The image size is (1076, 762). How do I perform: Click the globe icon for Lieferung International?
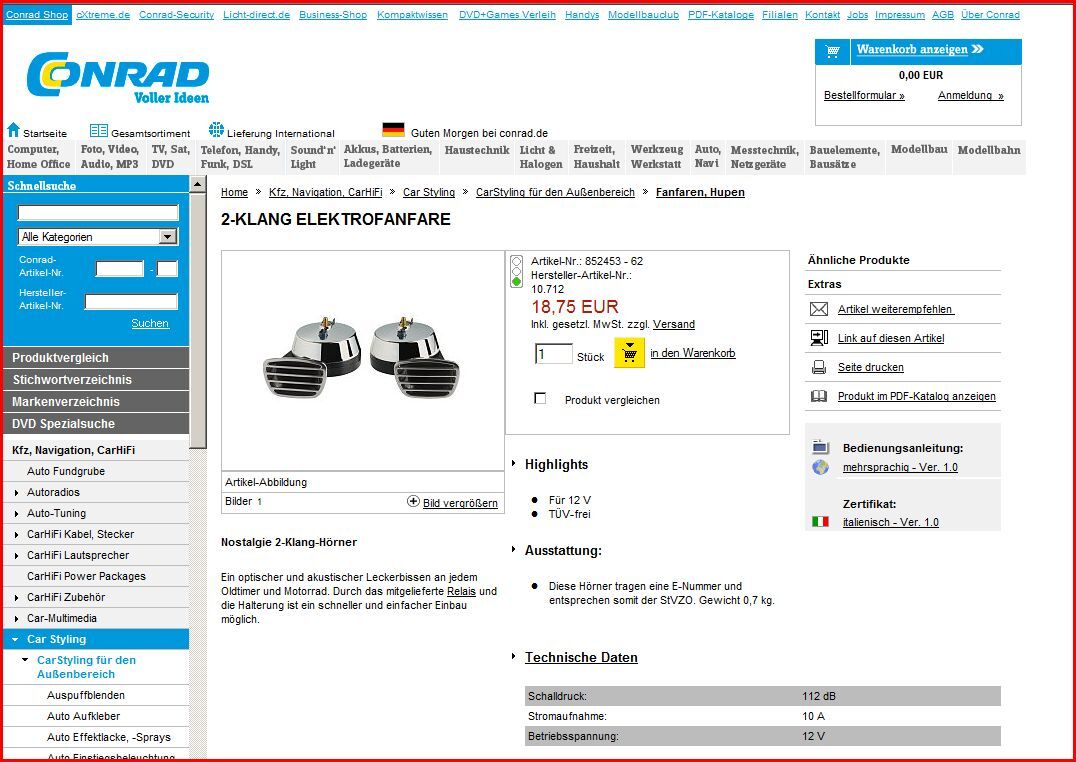click(216, 130)
